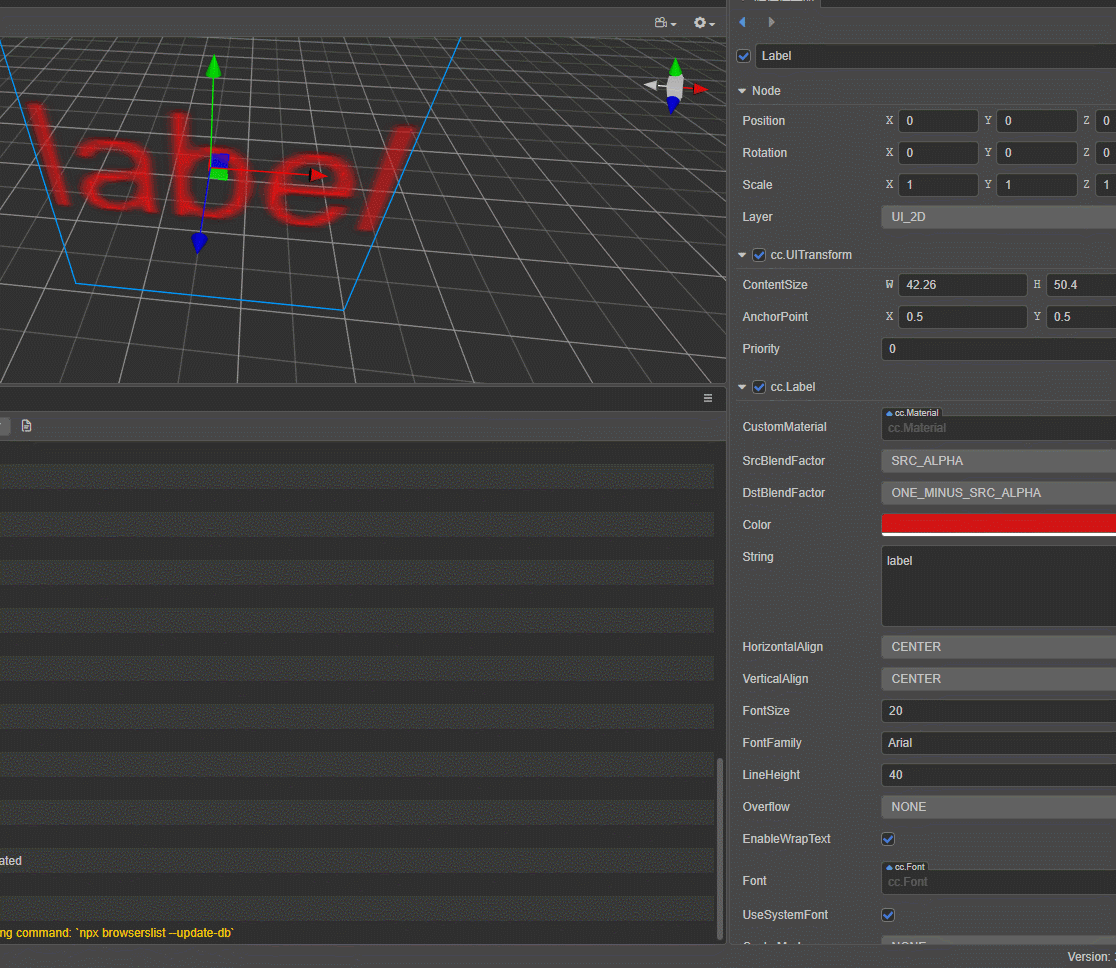Open SrcBlendFactor SRC_ALPHA dropdown
Image resolution: width=1116 pixels, height=968 pixels.
pyautogui.click(x=999, y=461)
